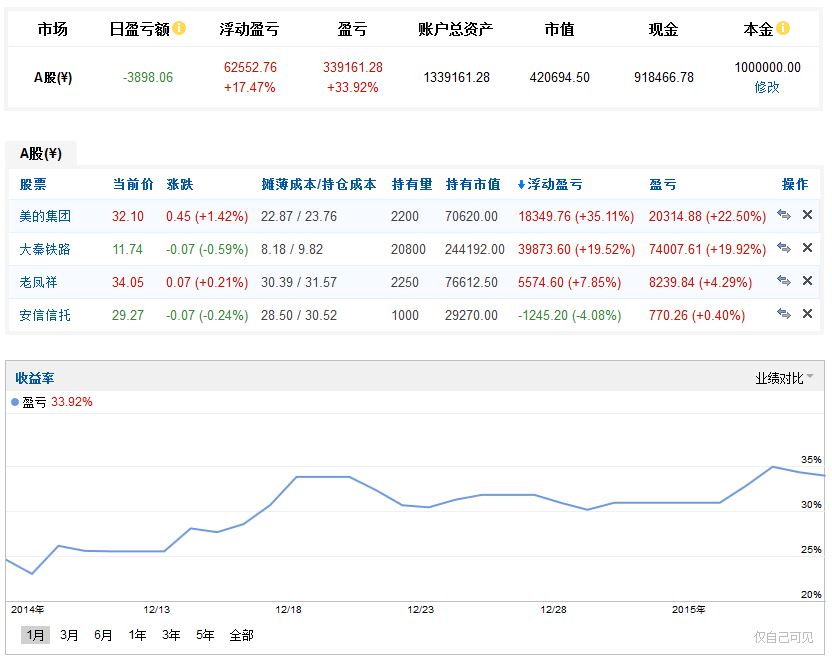Click the trade arrows icon for 安信信托

coord(784,314)
